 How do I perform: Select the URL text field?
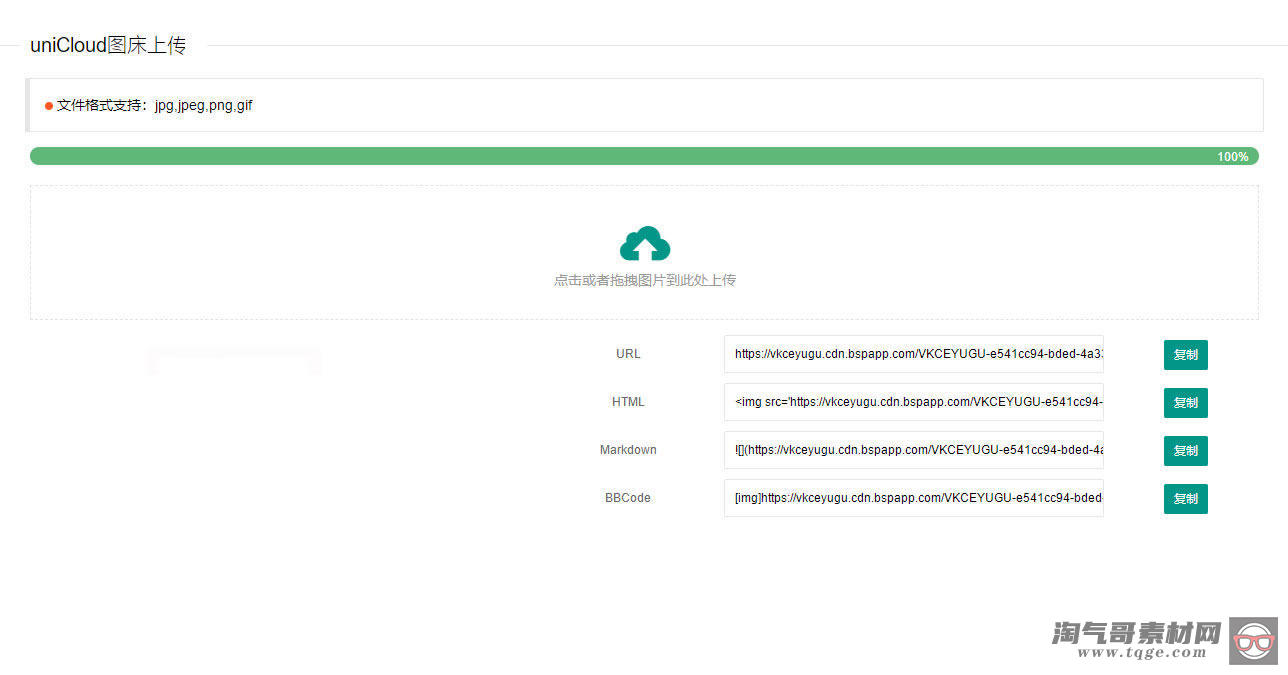(x=913, y=354)
